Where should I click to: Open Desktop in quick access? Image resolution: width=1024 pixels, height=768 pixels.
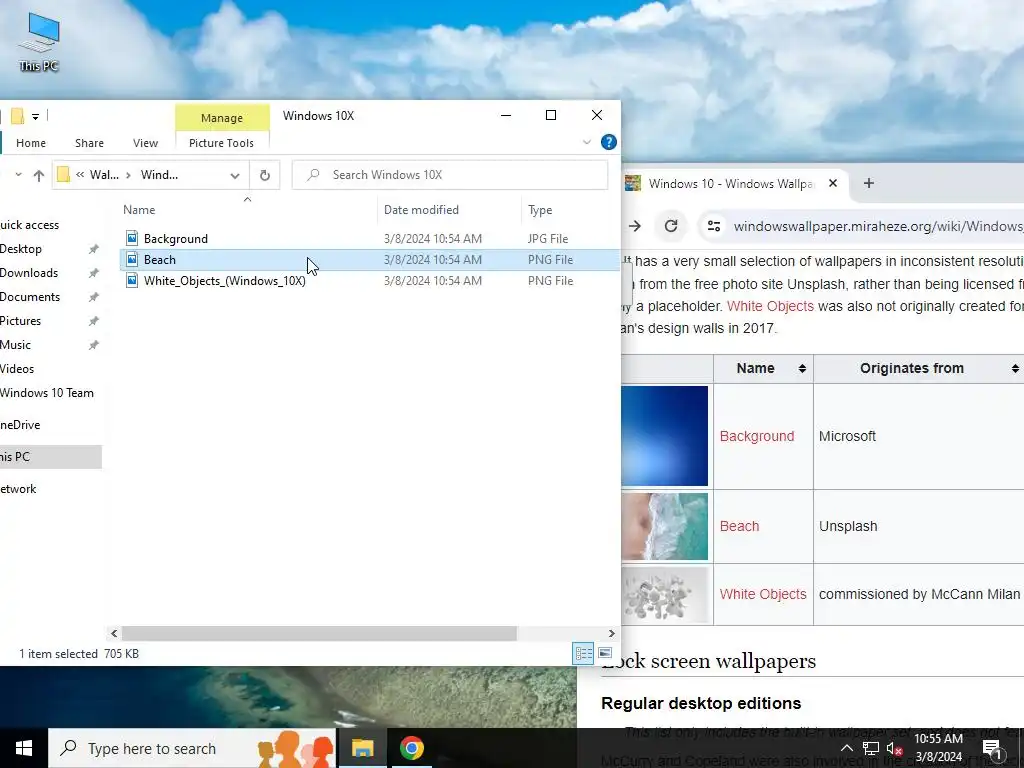(21, 249)
